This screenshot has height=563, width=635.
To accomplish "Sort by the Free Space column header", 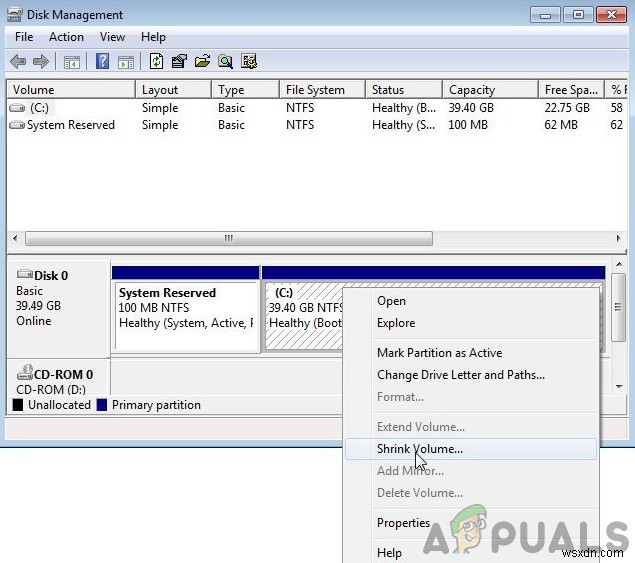I will point(571,90).
